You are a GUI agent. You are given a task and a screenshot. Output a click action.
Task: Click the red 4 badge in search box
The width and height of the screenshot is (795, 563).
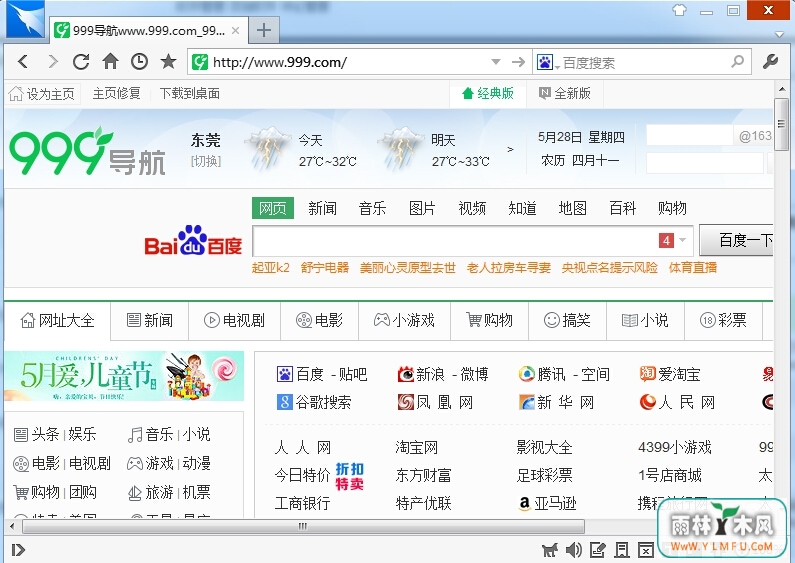tap(666, 240)
